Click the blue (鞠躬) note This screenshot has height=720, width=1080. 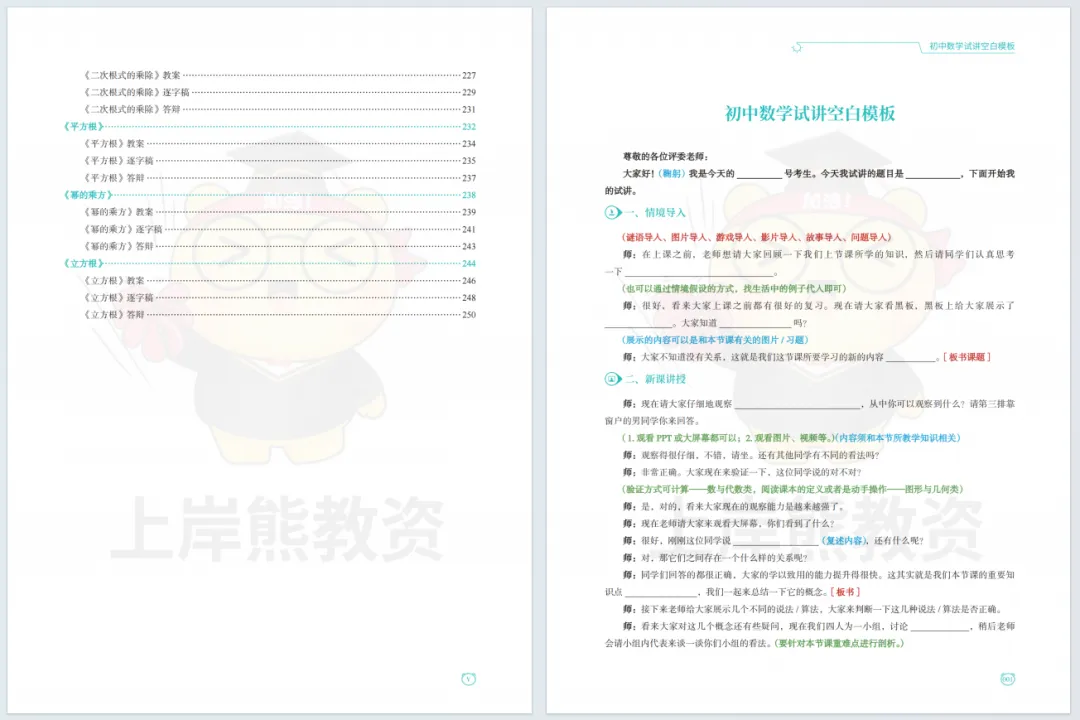click(x=672, y=174)
